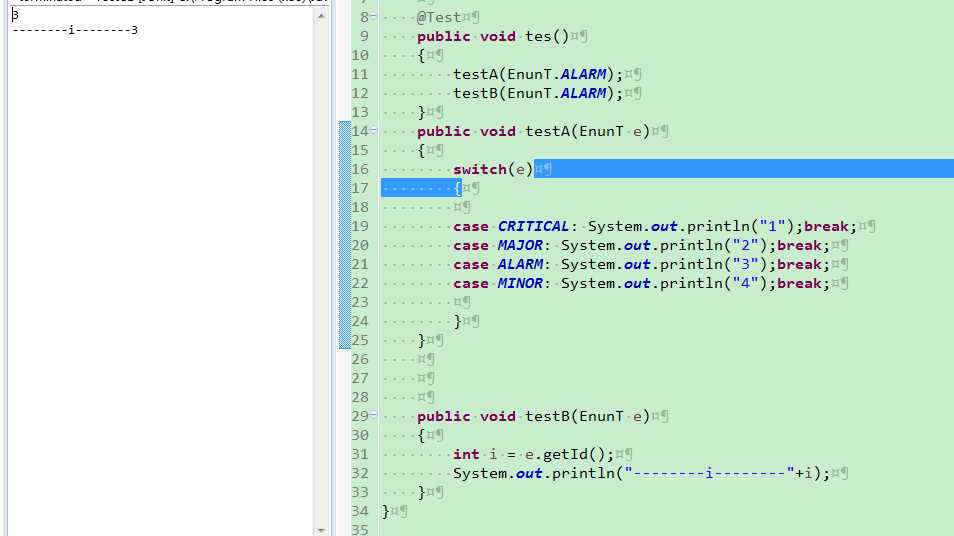Click the case MINOR line
The width and height of the screenshot is (954, 536).
pyautogui.click(x=641, y=284)
